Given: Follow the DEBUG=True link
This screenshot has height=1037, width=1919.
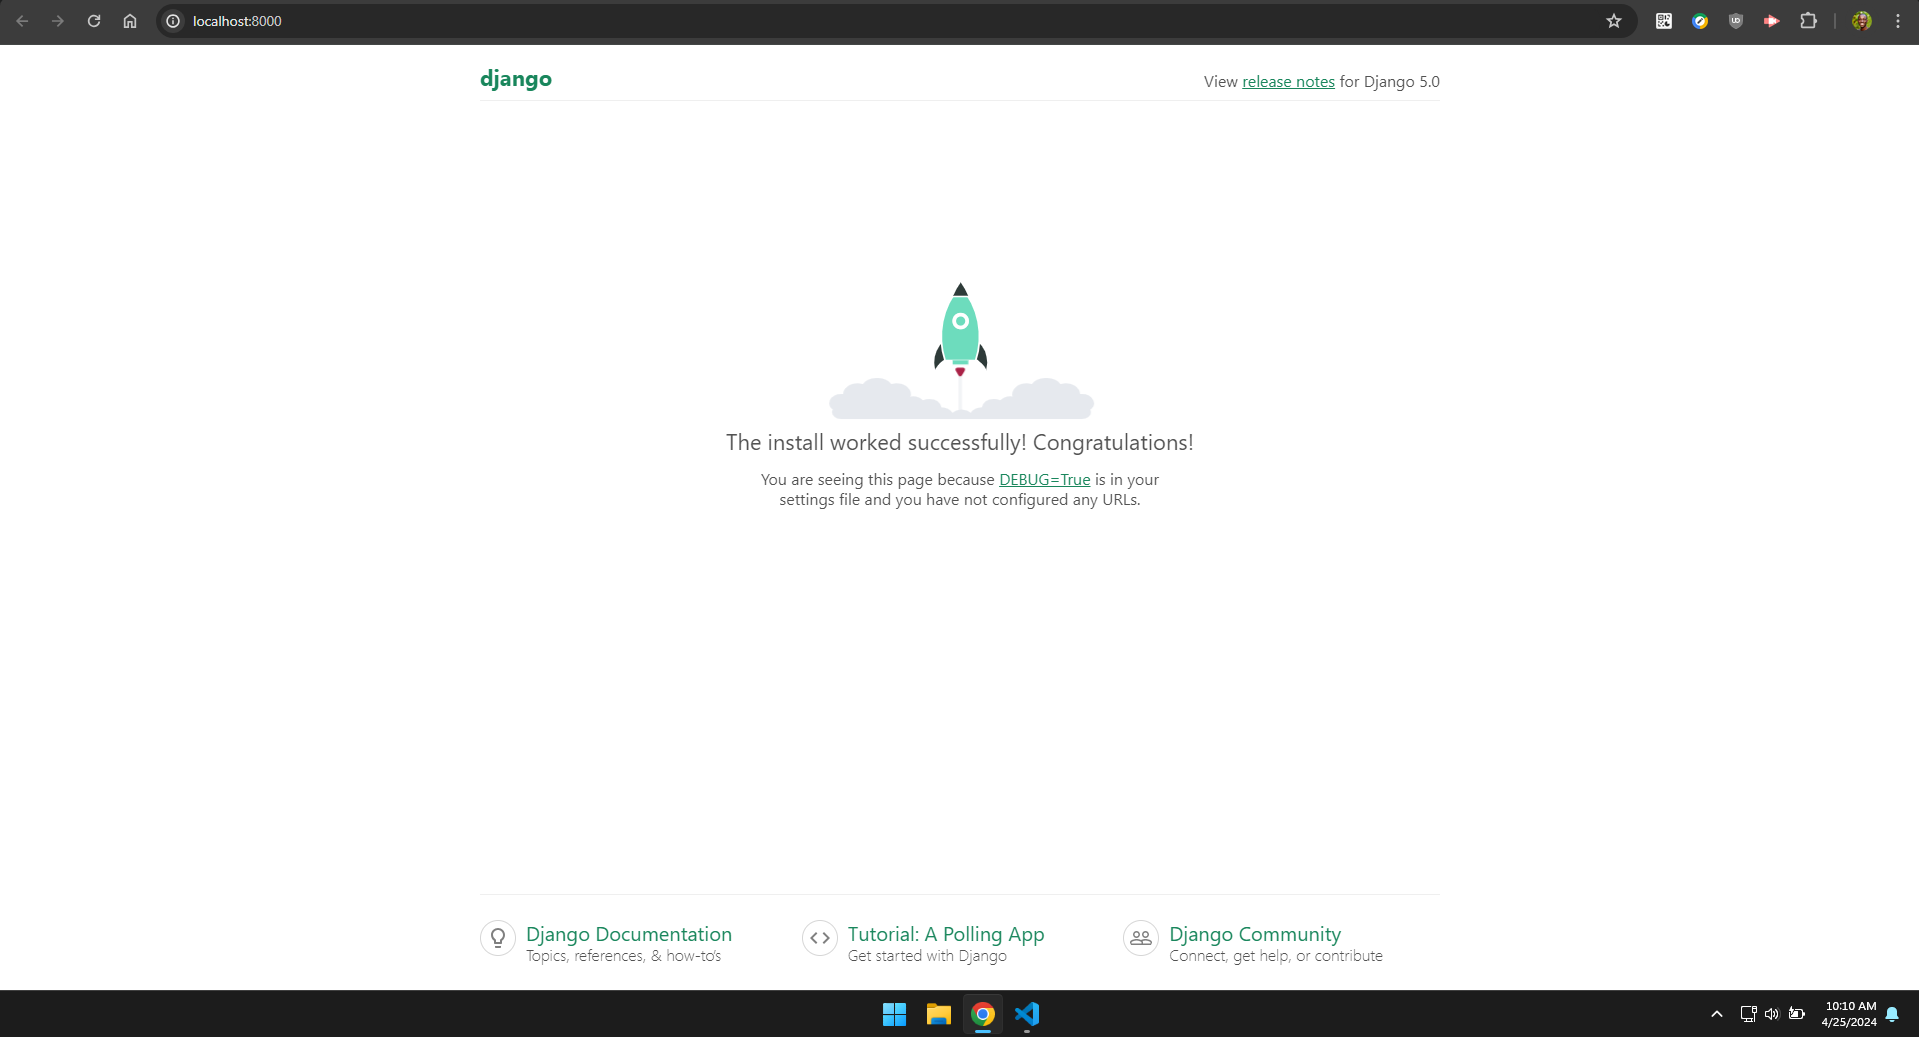Looking at the screenshot, I should click(x=1044, y=480).
